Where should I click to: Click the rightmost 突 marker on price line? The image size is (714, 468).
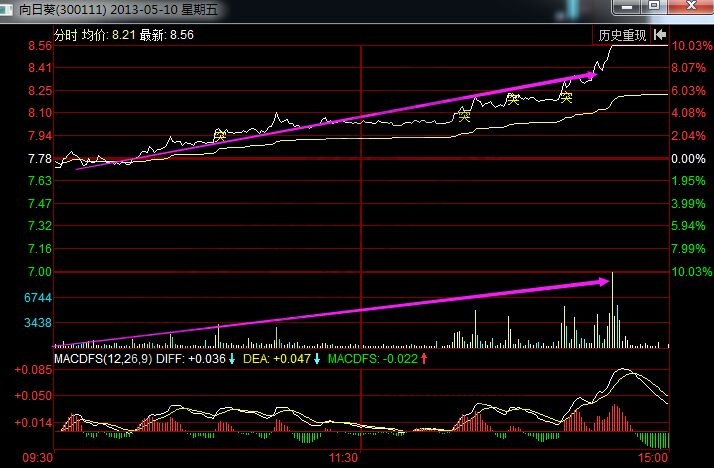tap(565, 97)
